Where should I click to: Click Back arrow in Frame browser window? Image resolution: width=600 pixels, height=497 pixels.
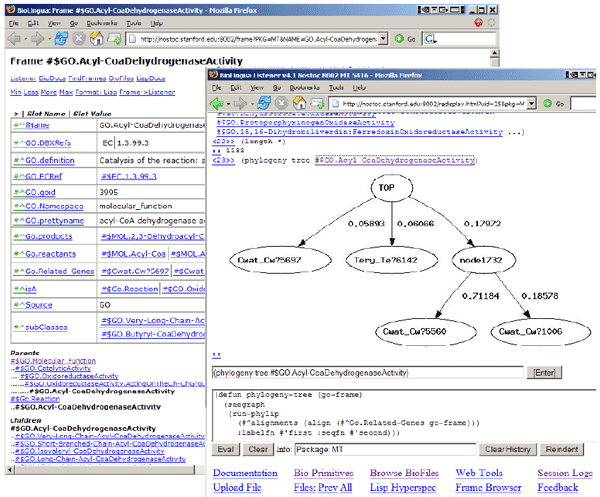point(15,39)
